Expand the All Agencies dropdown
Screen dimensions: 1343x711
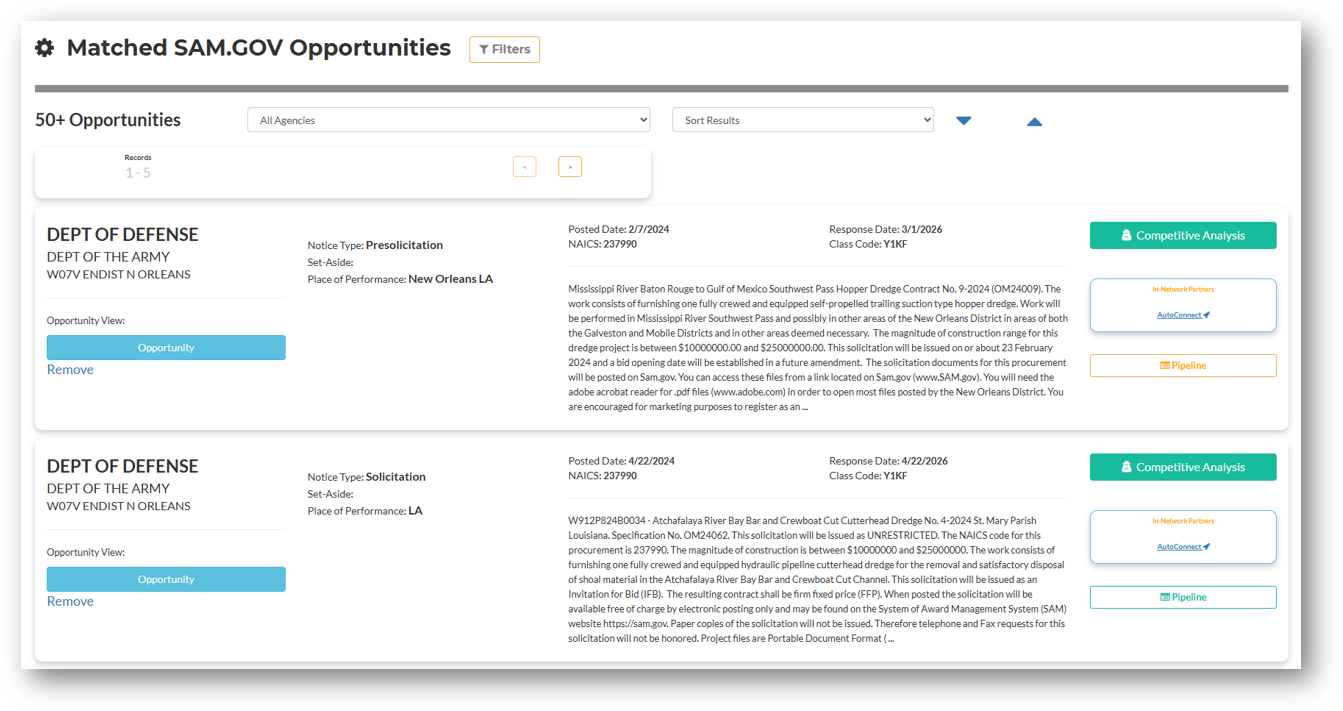coord(448,120)
